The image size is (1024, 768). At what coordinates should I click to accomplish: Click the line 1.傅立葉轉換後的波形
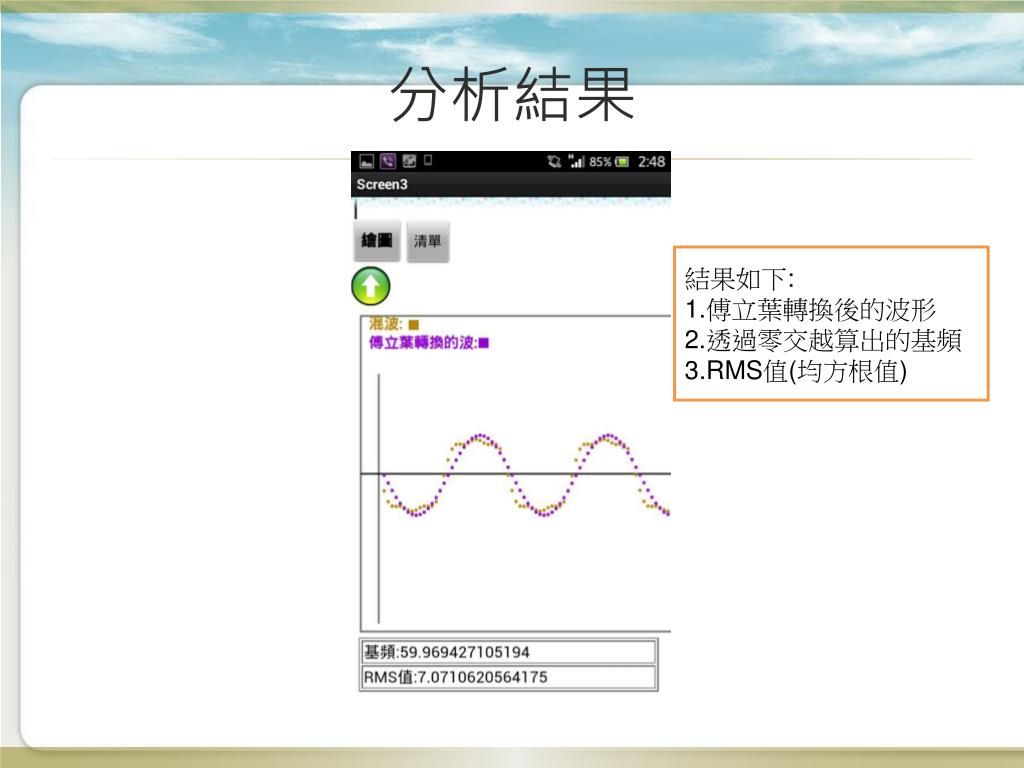810,310
